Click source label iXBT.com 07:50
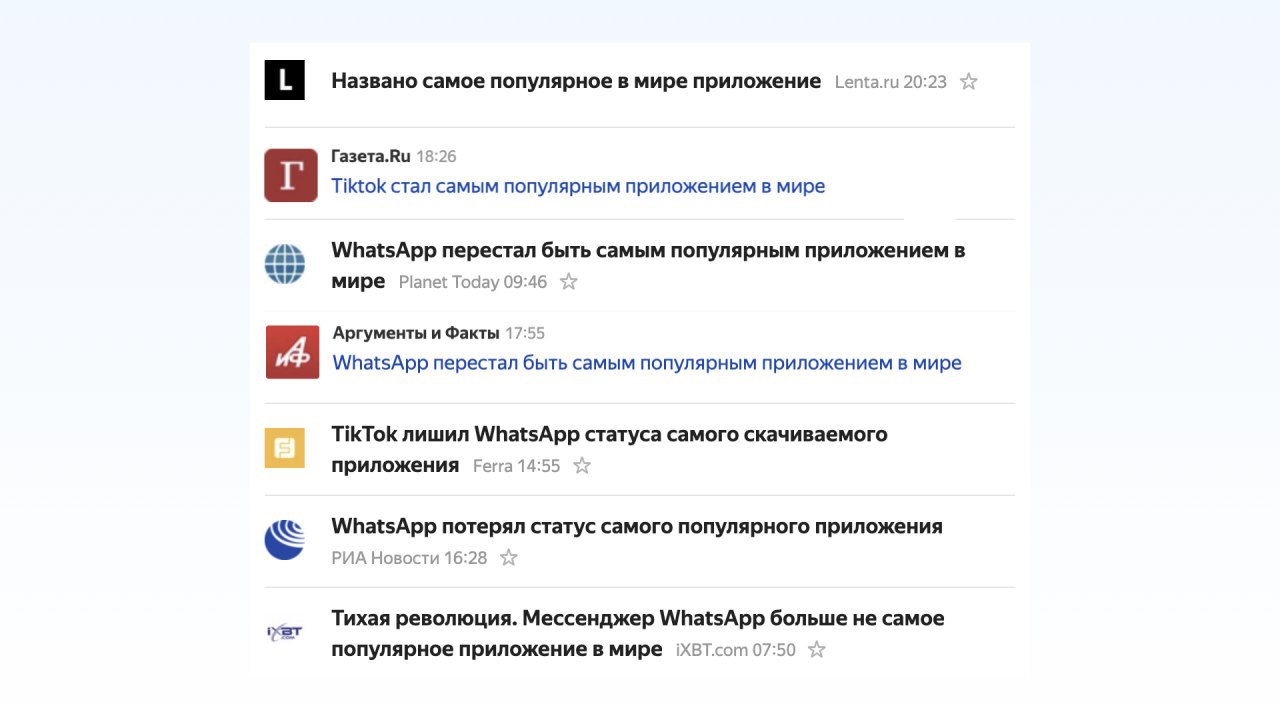Screen dimensions: 1280x720 coord(736,650)
